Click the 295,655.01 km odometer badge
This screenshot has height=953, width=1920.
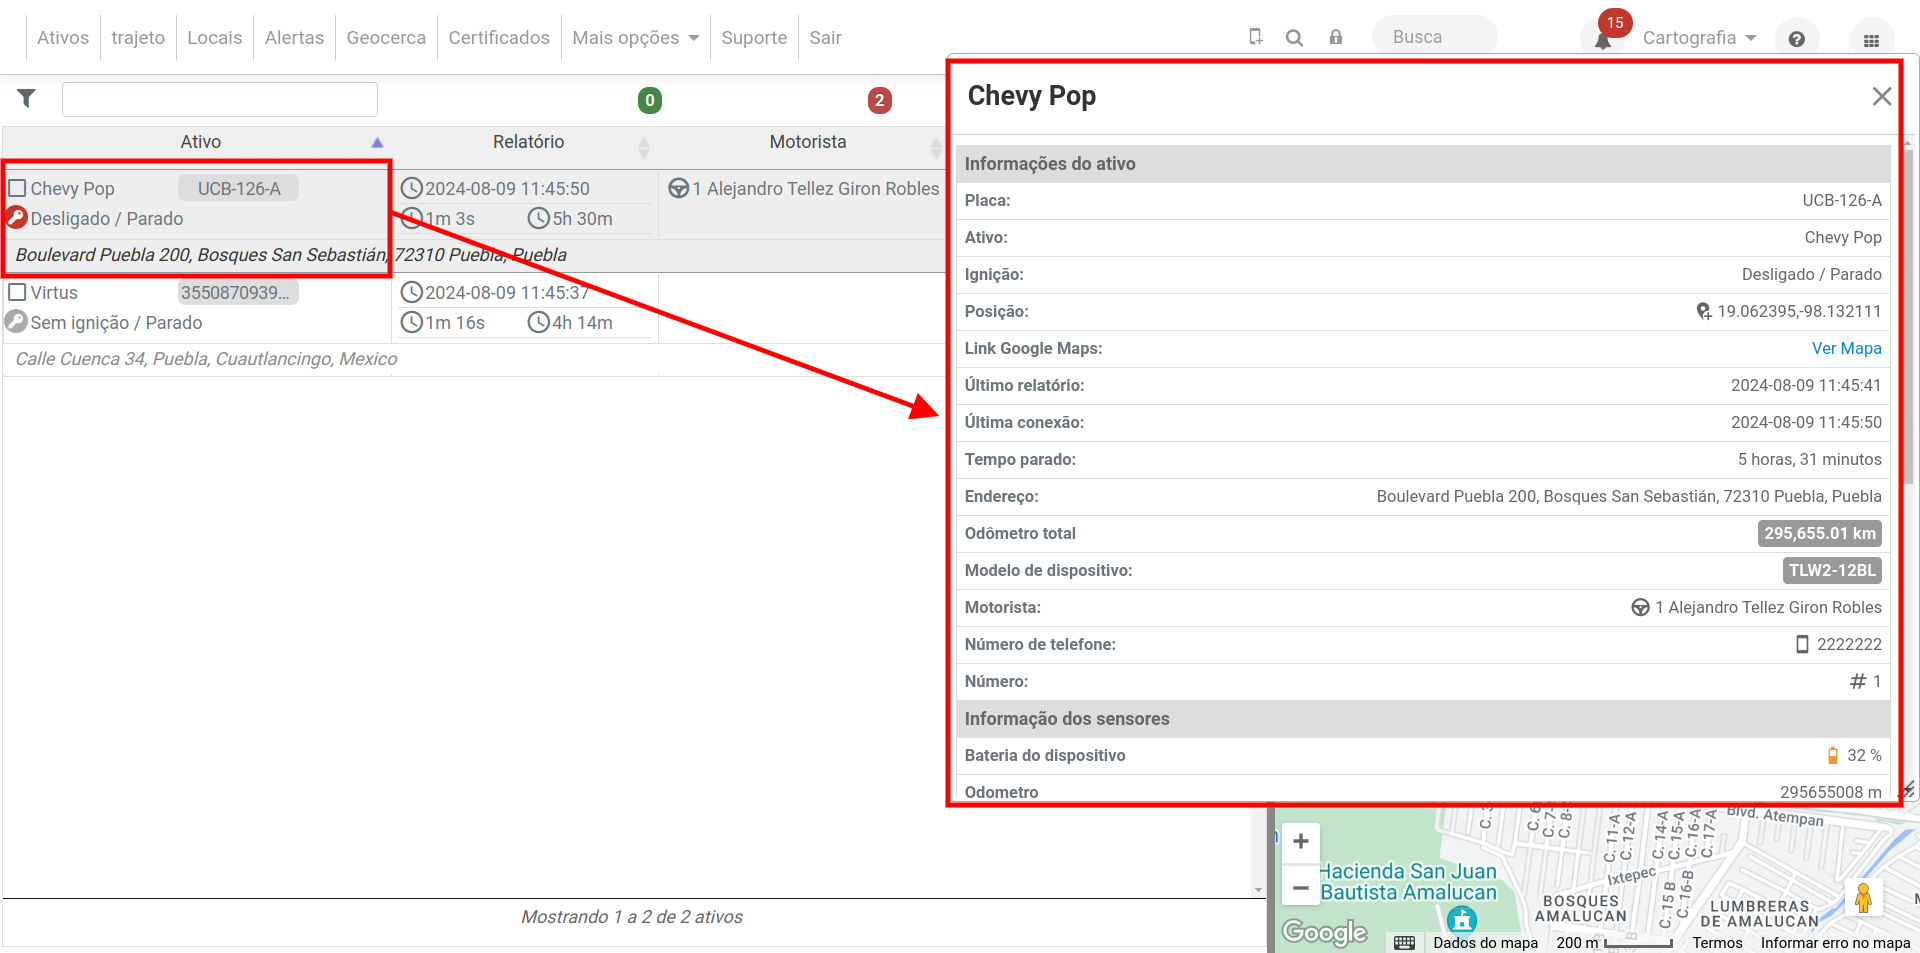pos(1819,533)
